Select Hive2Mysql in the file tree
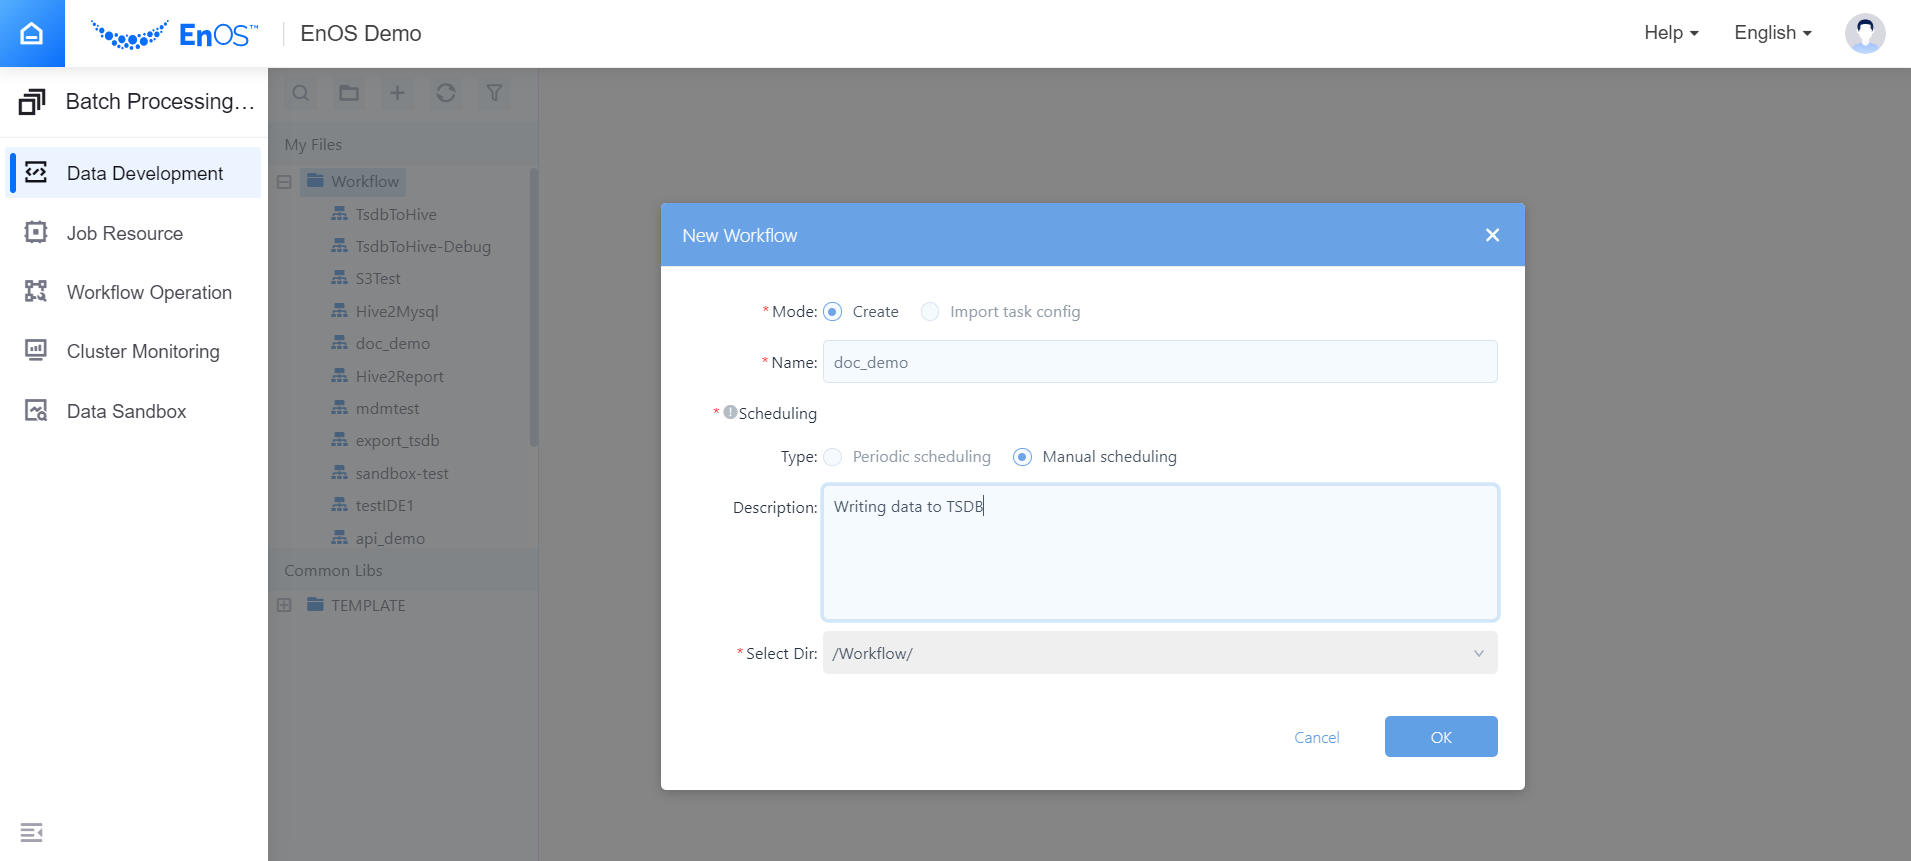This screenshot has width=1911, height=861. pos(397,311)
